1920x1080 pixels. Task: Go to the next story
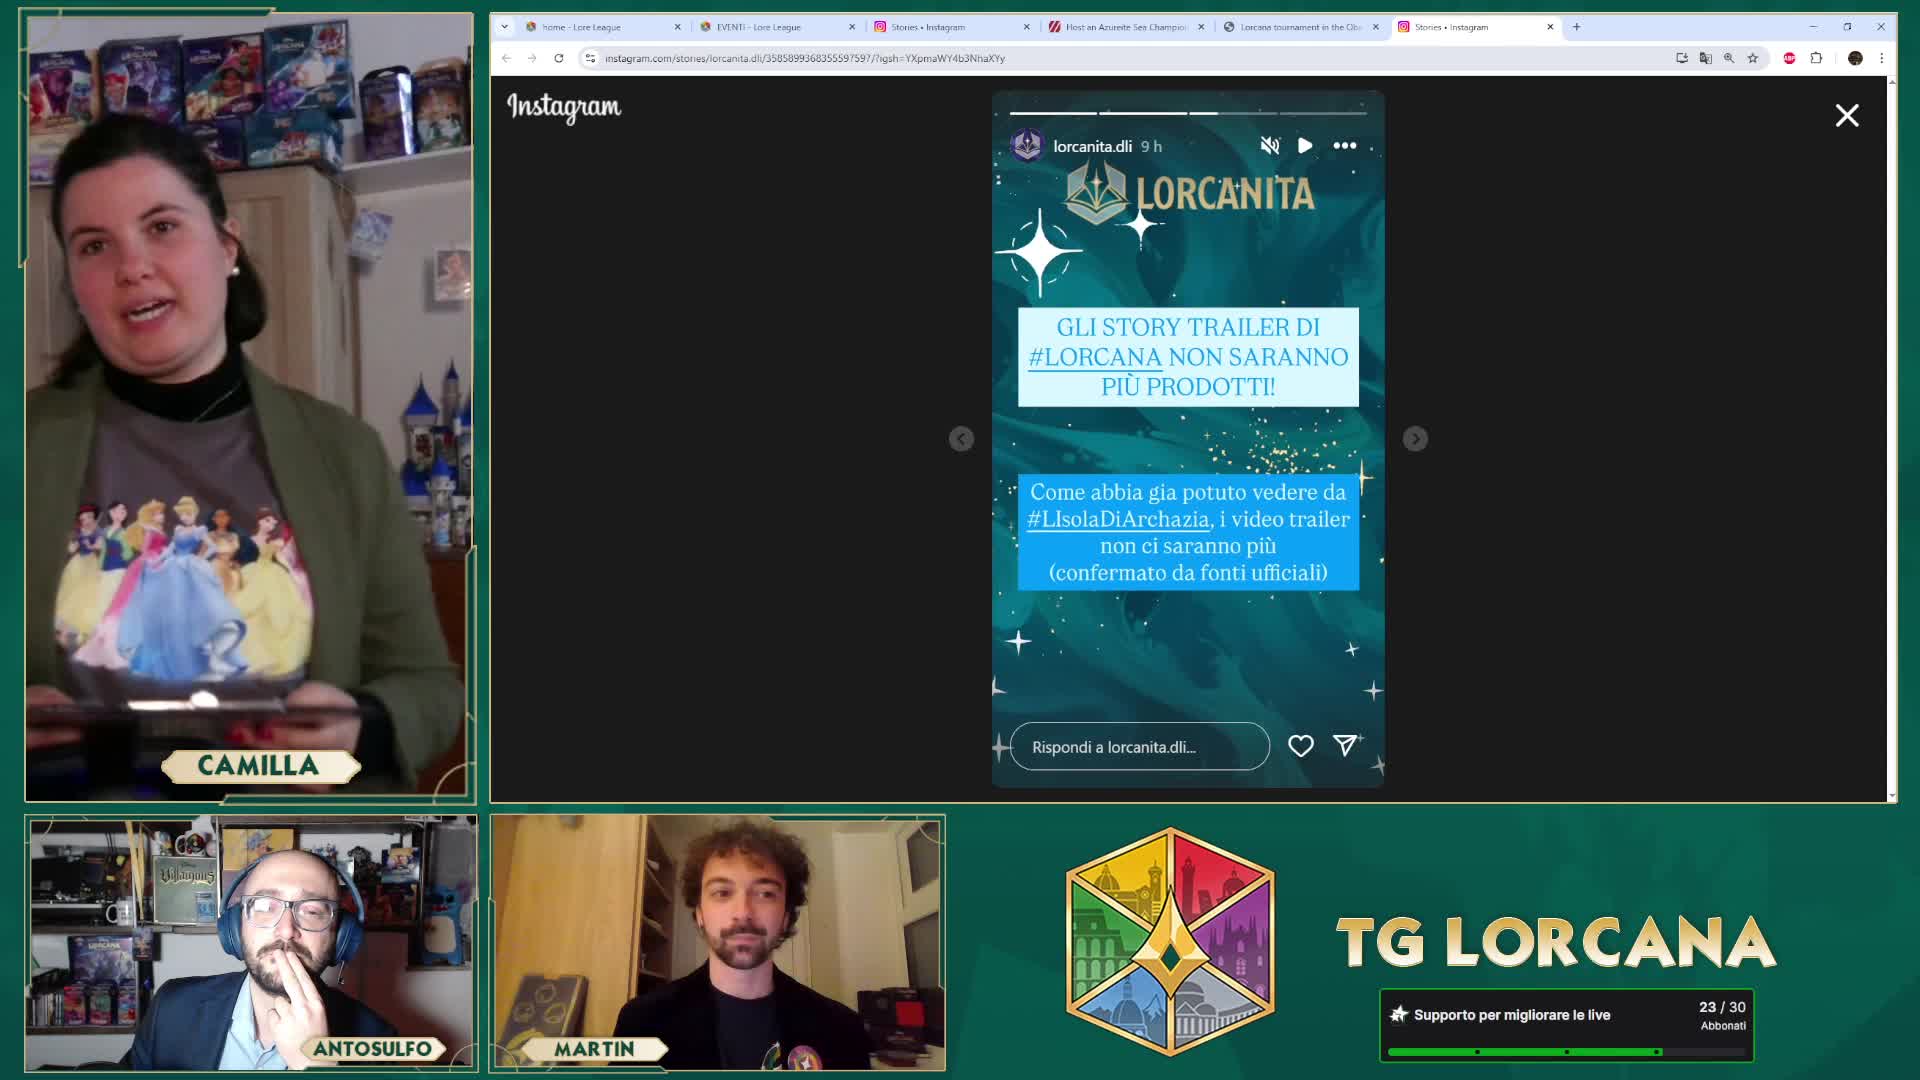click(1415, 439)
